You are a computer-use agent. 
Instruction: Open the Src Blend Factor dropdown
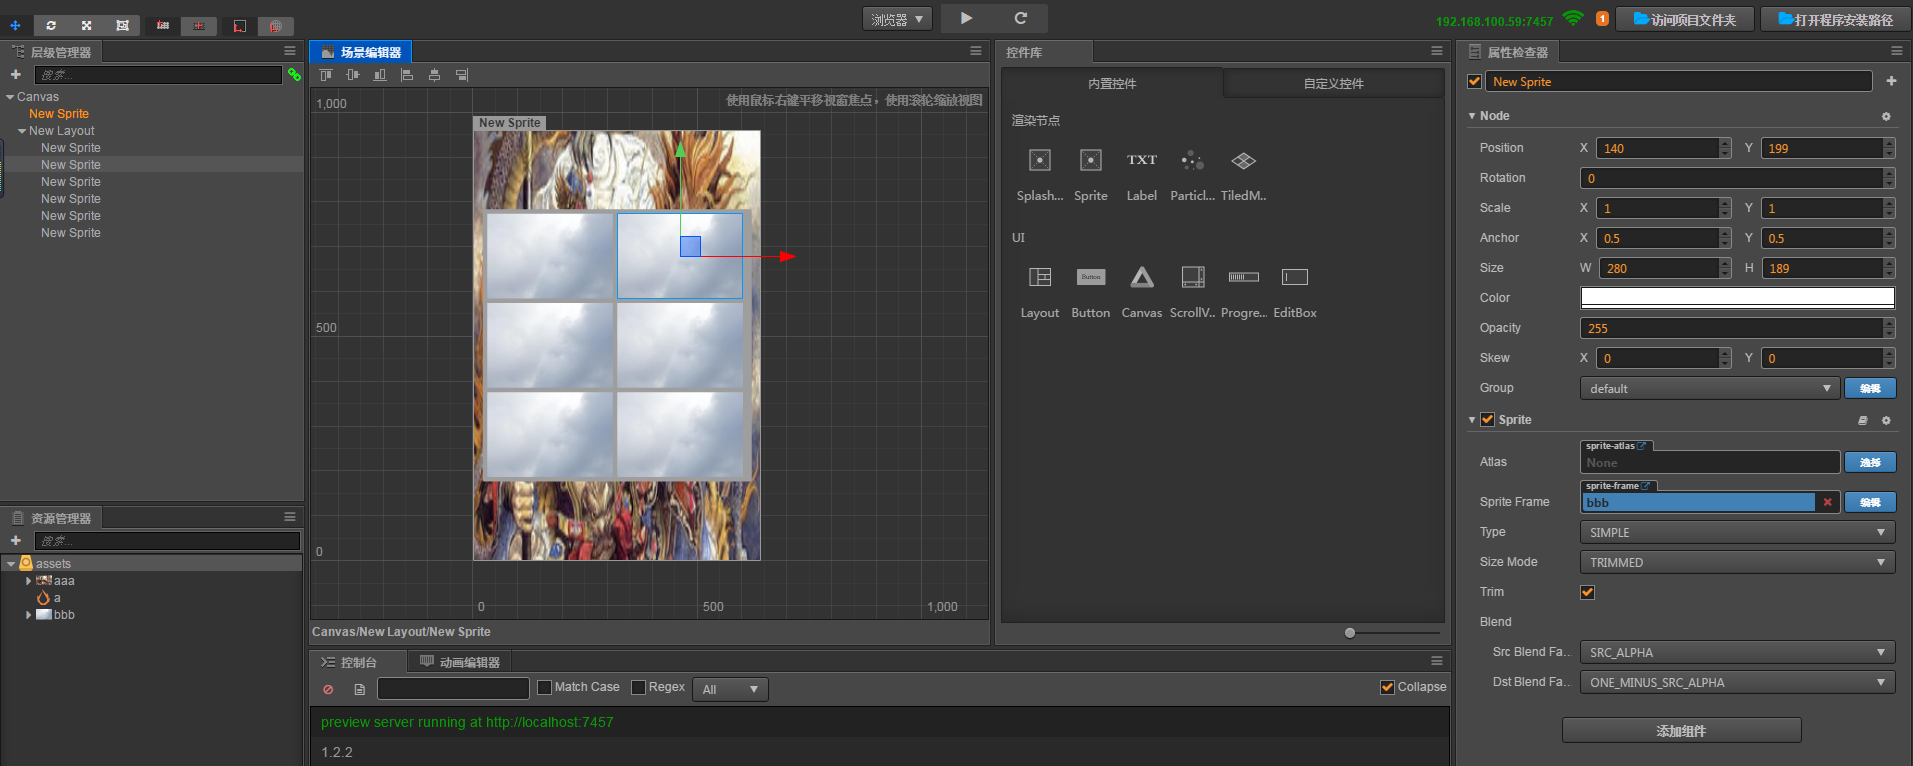click(x=1737, y=652)
